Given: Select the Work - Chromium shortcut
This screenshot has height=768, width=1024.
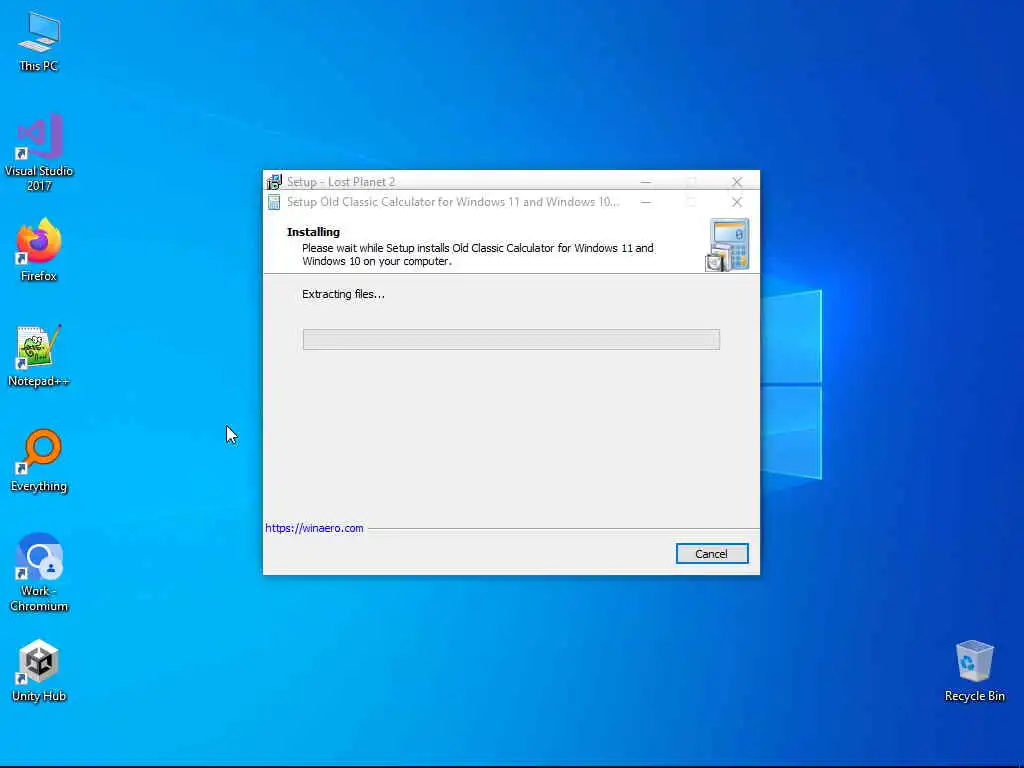Looking at the screenshot, I should (39, 573).
